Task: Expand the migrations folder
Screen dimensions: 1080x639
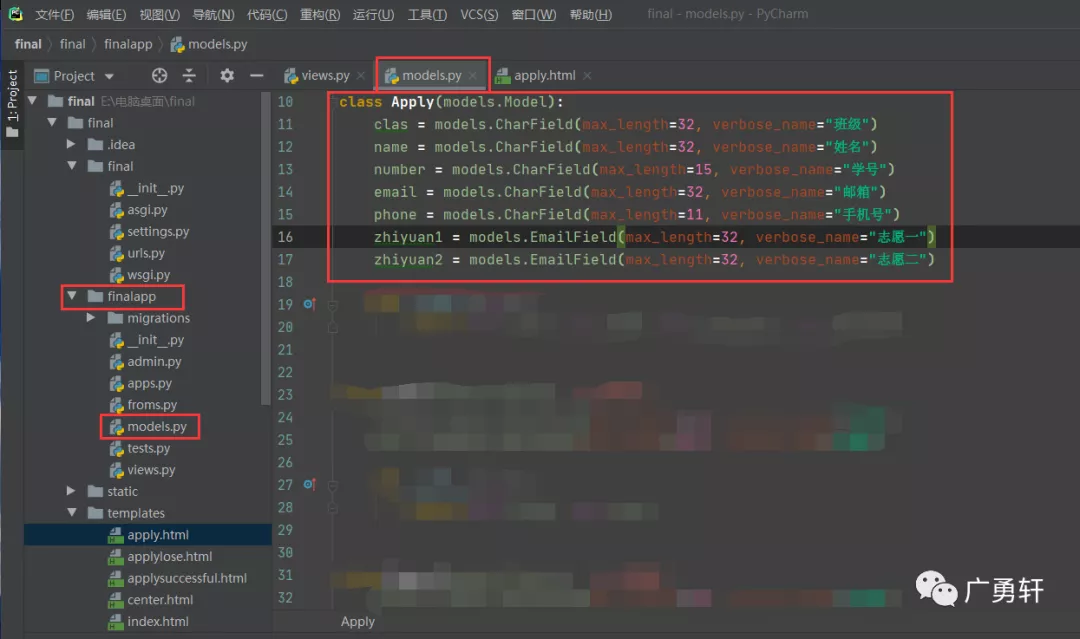Action: (90, 318)
